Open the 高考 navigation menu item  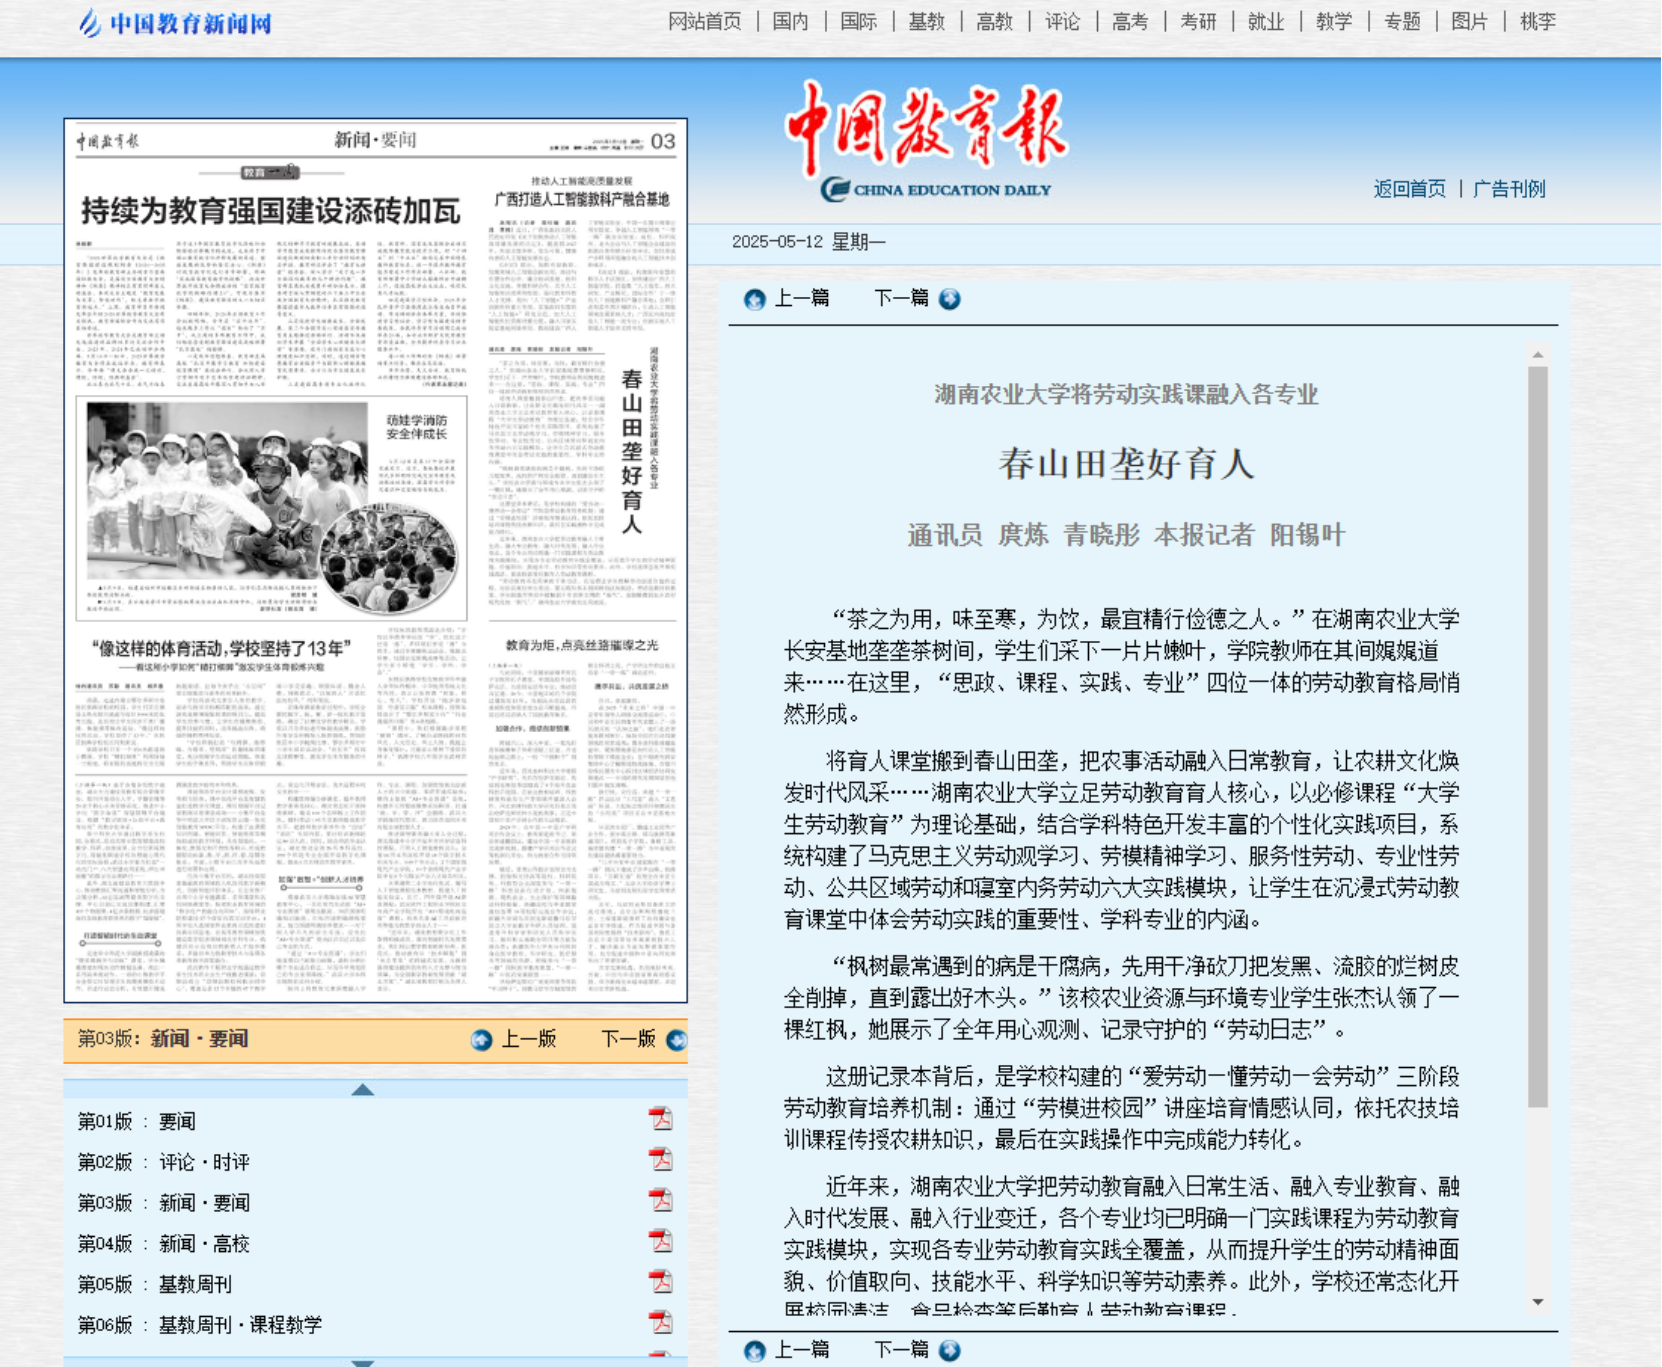point(1130,22)
